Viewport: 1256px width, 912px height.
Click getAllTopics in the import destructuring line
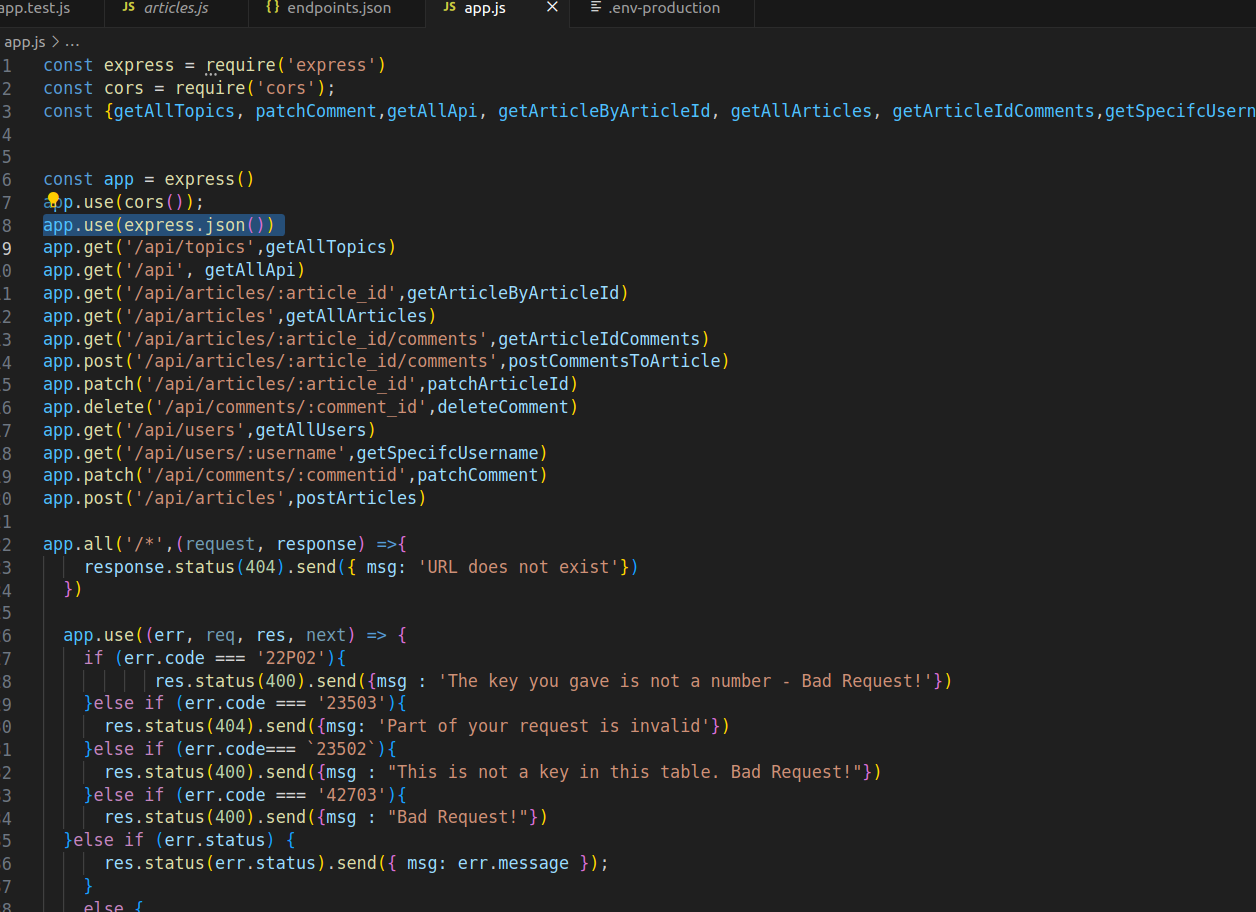click(174, 111)
